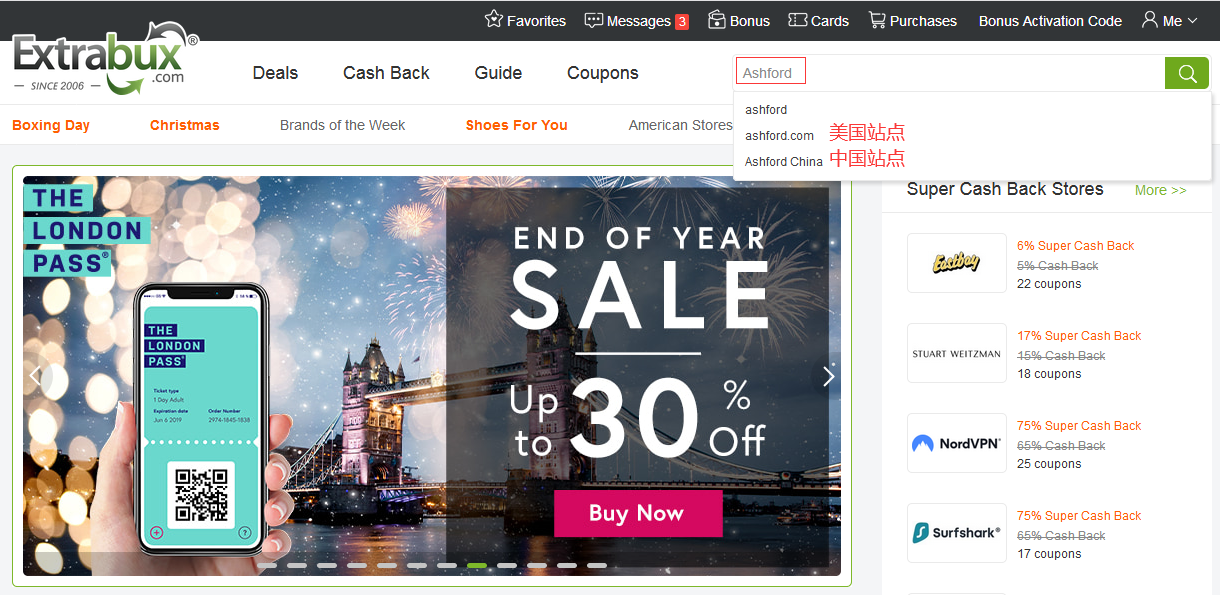Click the green search magnifier button

point(1187,73)
